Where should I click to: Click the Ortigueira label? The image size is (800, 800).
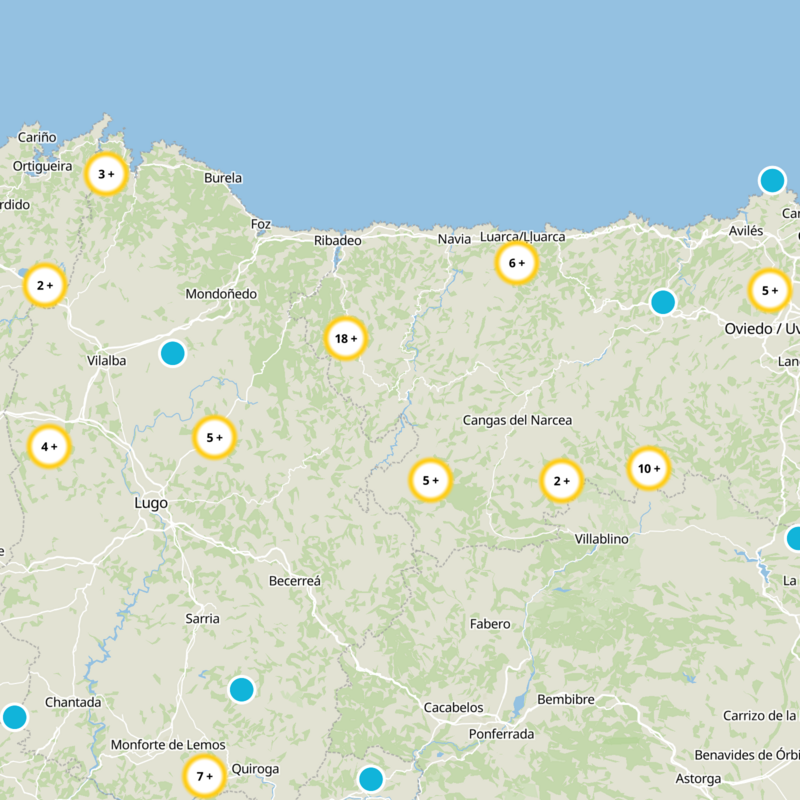(43, 166)
